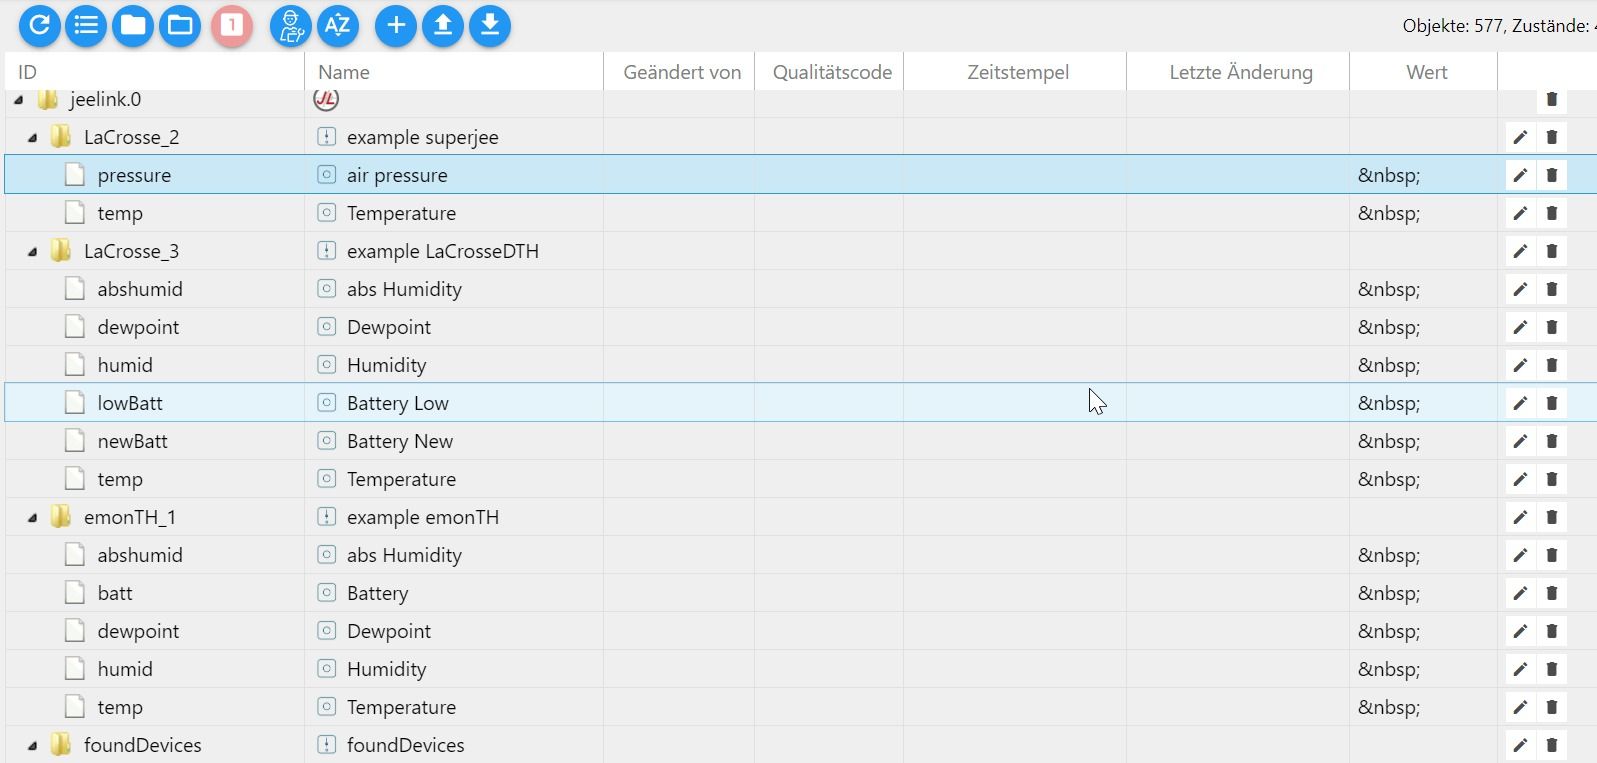Click the upload arrow toolbar button
1597x763 pixels.
point(443,25)
